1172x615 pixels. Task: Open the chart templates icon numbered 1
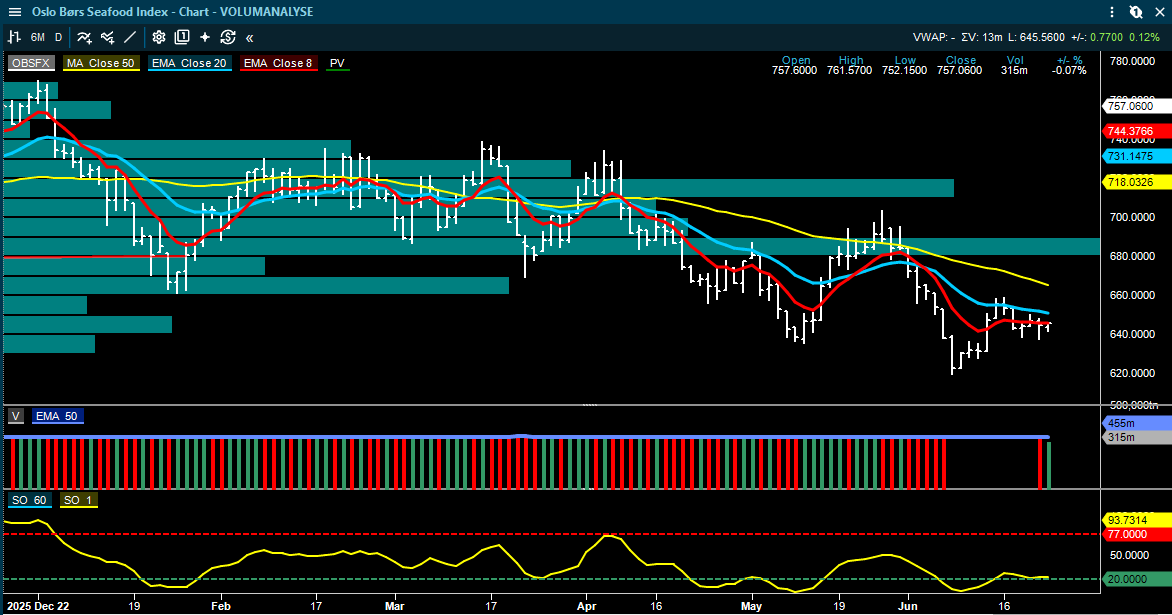click(x=182, y=37)
